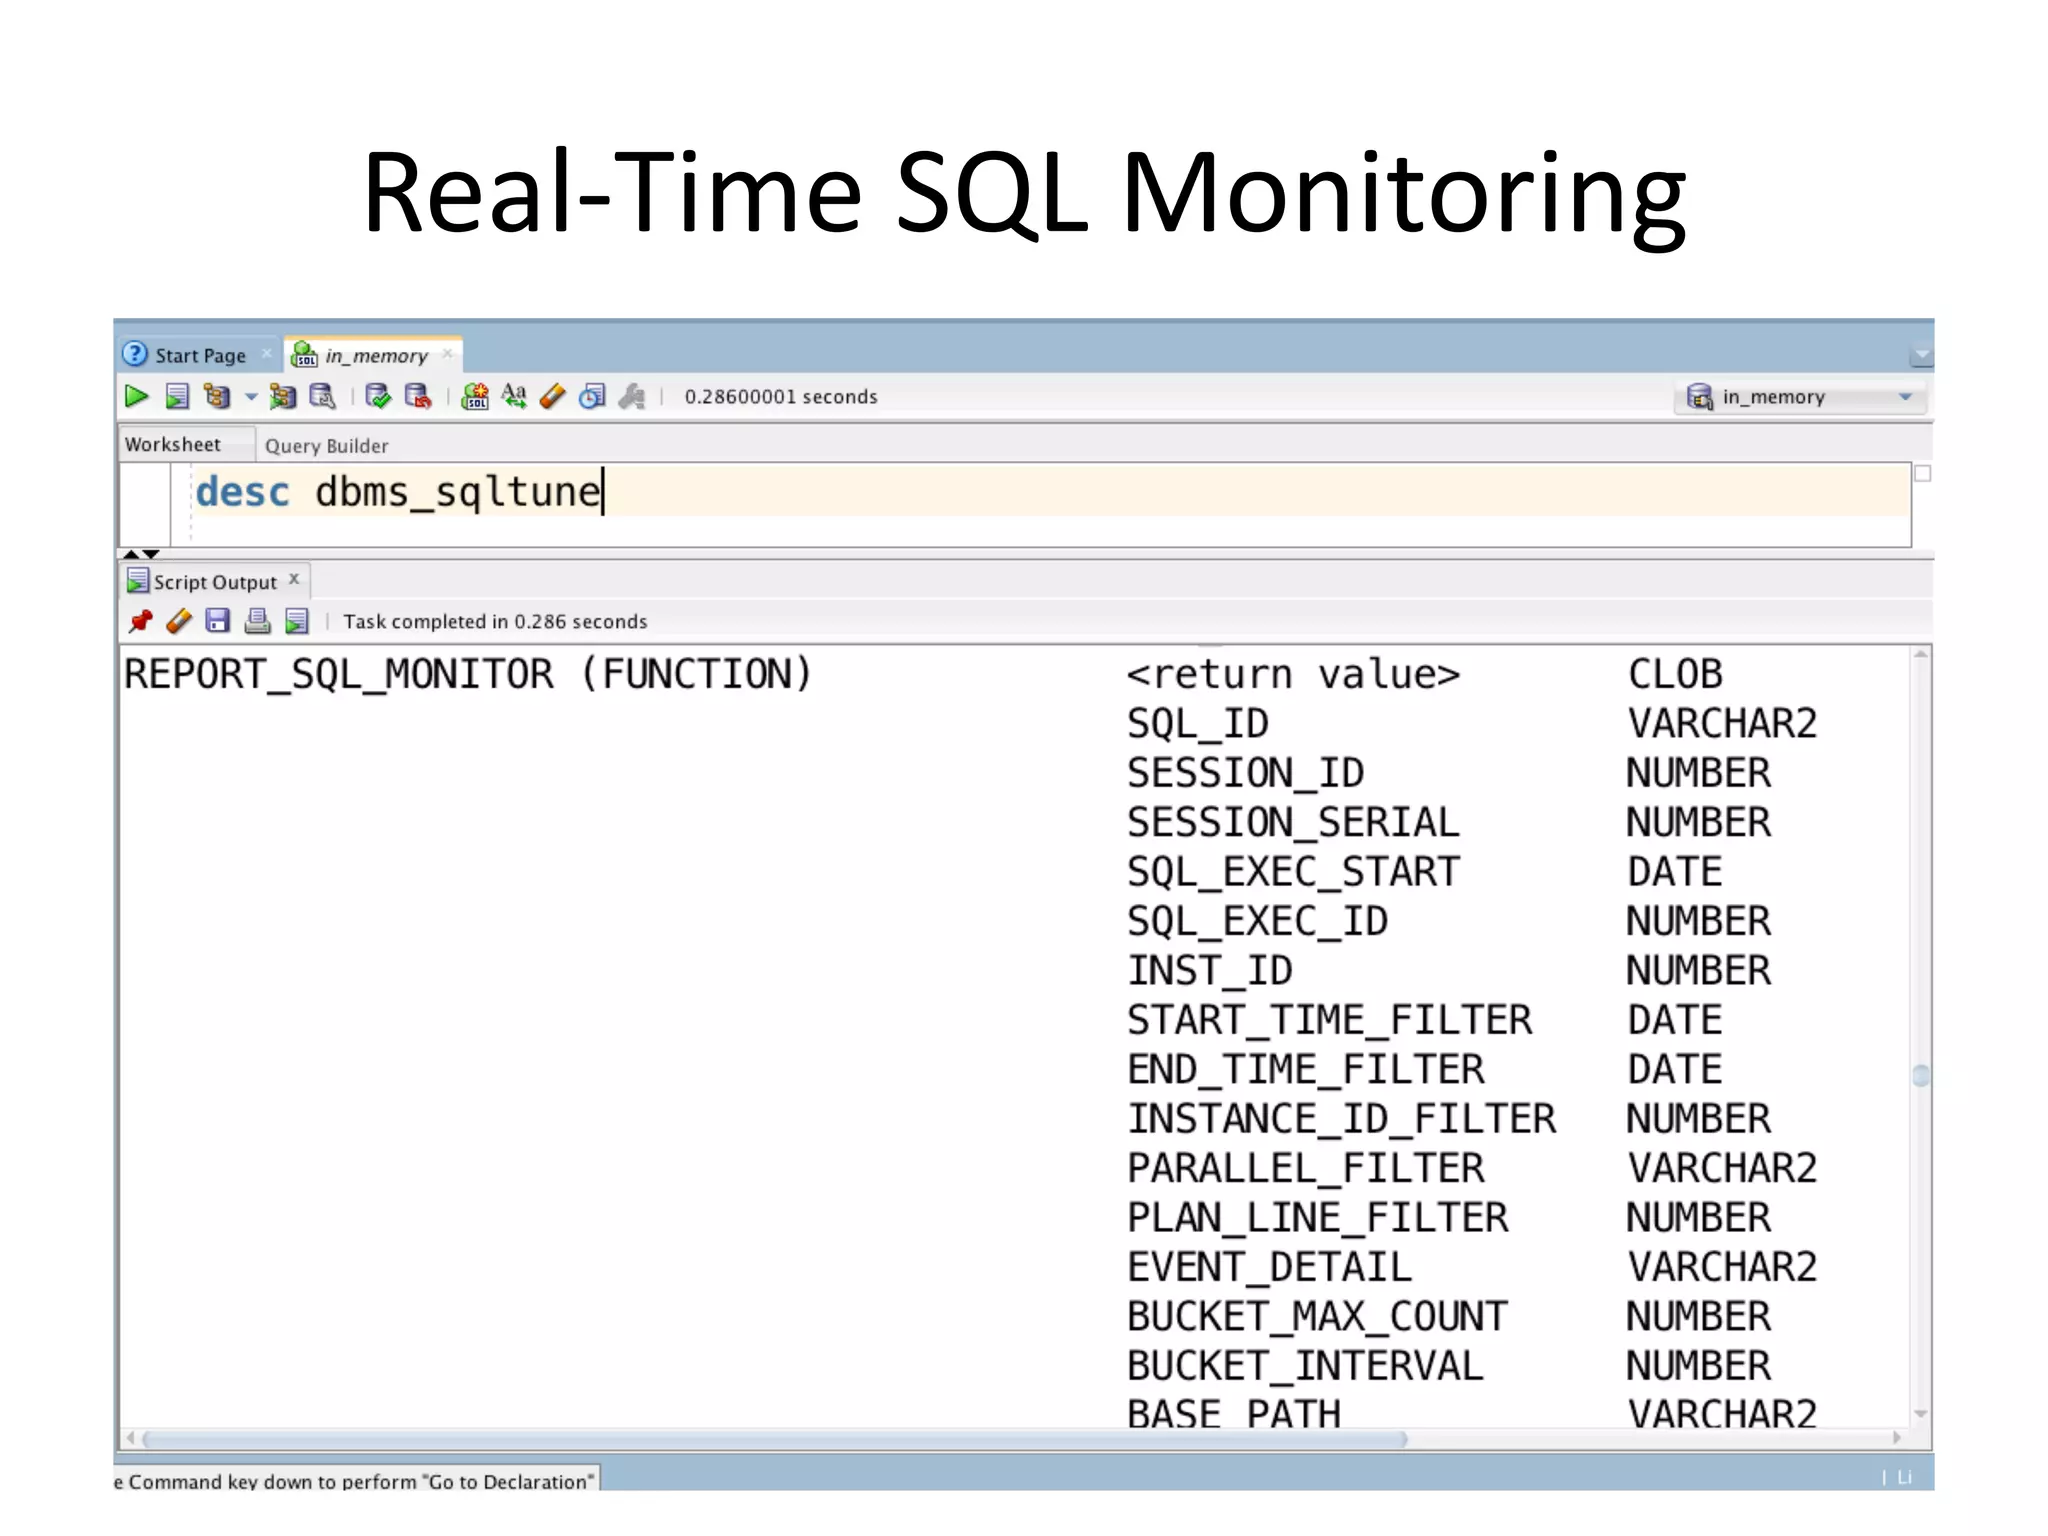Open the Explain Plan dropdown arrow
This screenshot has height=1536, width=2048.
coord(251,398)
